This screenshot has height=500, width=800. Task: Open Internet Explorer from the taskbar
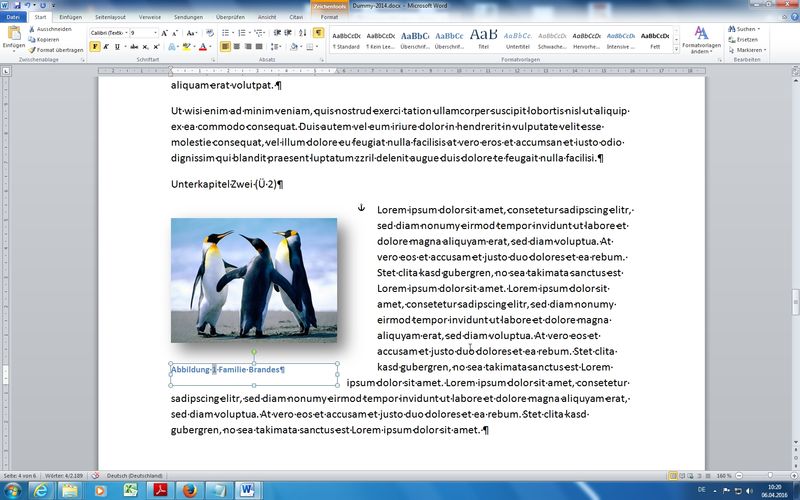coord(41,491)
